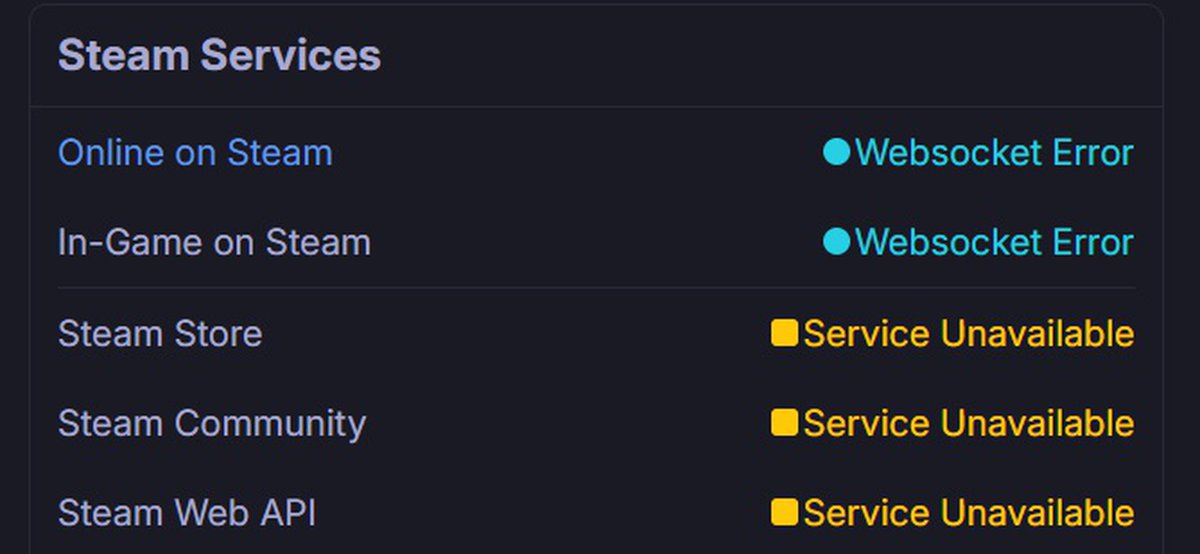Select the In-Game on Steam label
1200x554 pixels.
pos(214,242)
